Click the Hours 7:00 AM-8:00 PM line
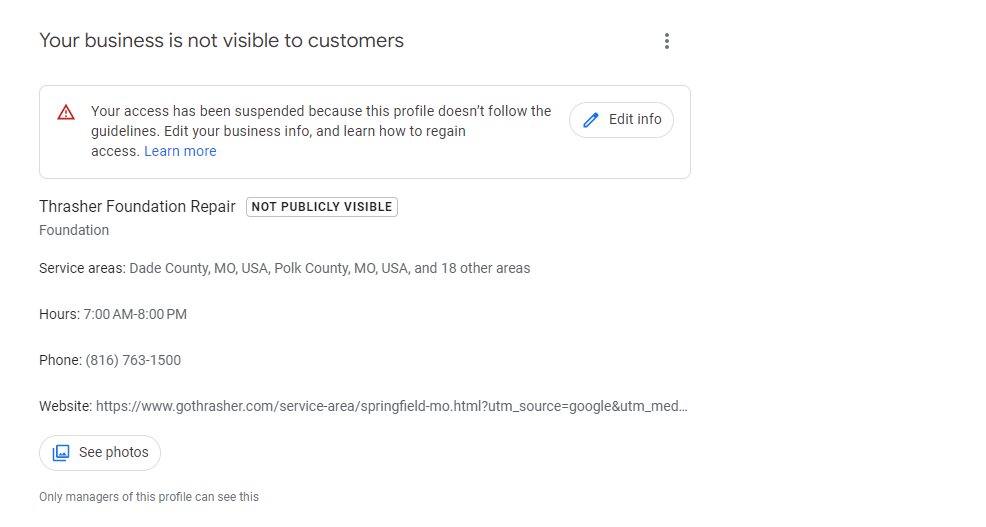Screen dimensions: 986x527 click(113, 314)
